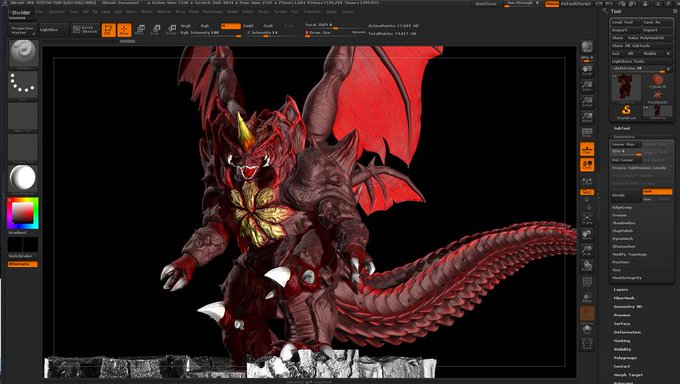This screenshot has width=680, height=384.
Task: Select the Zoom canvas icon in right shelf
Action: click(x=587, y=85)
